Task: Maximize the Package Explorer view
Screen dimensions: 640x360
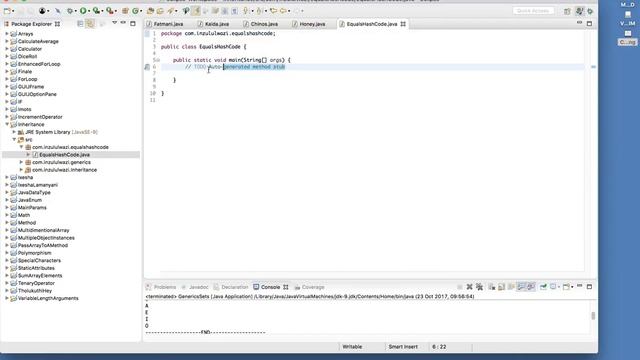Action: [133, 24]
